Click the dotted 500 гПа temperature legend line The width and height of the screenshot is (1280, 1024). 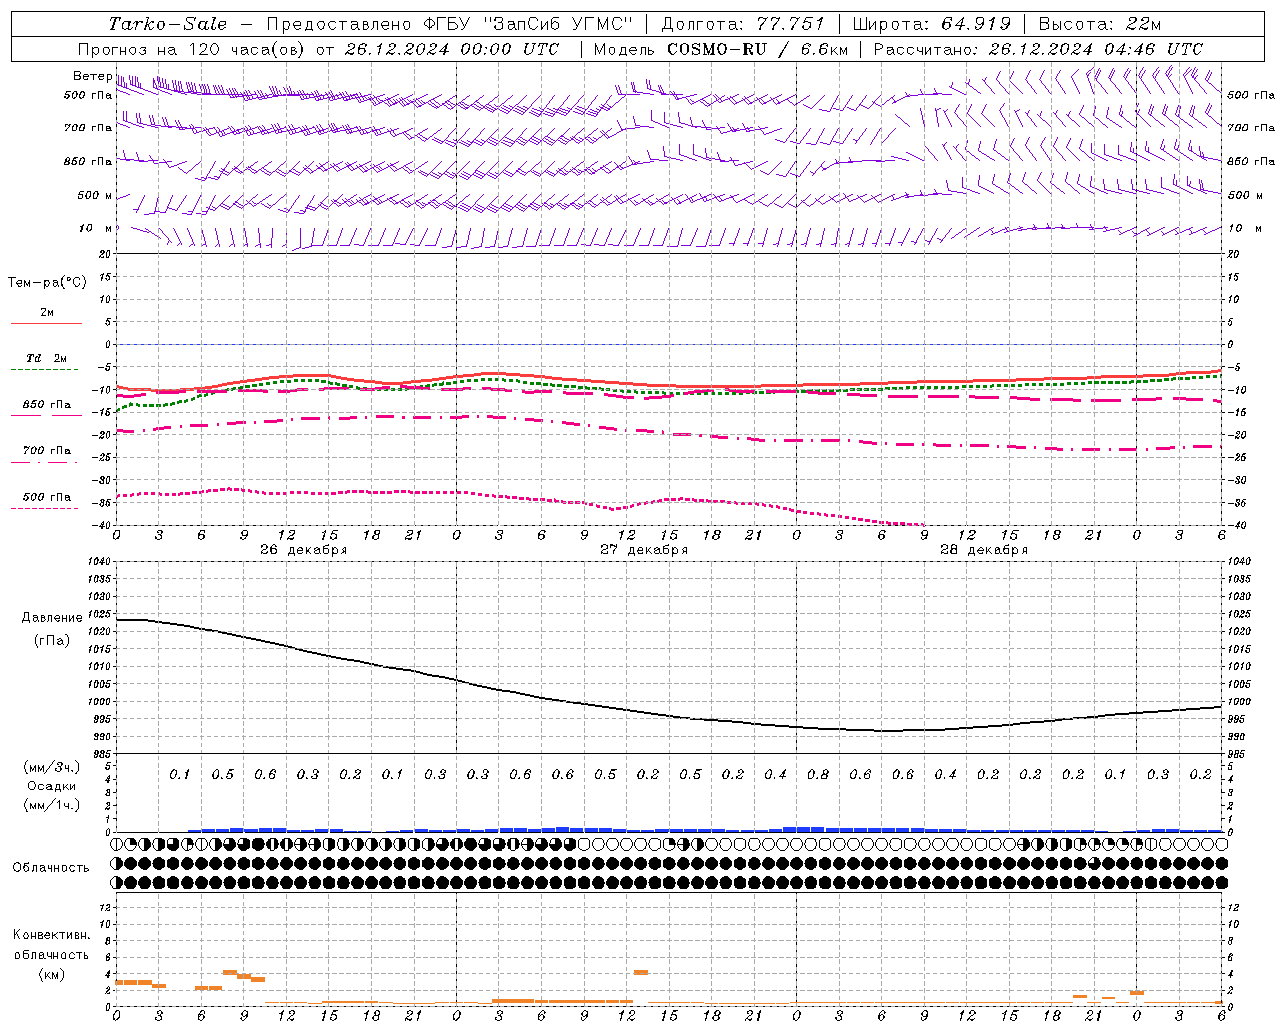(44, 508)
